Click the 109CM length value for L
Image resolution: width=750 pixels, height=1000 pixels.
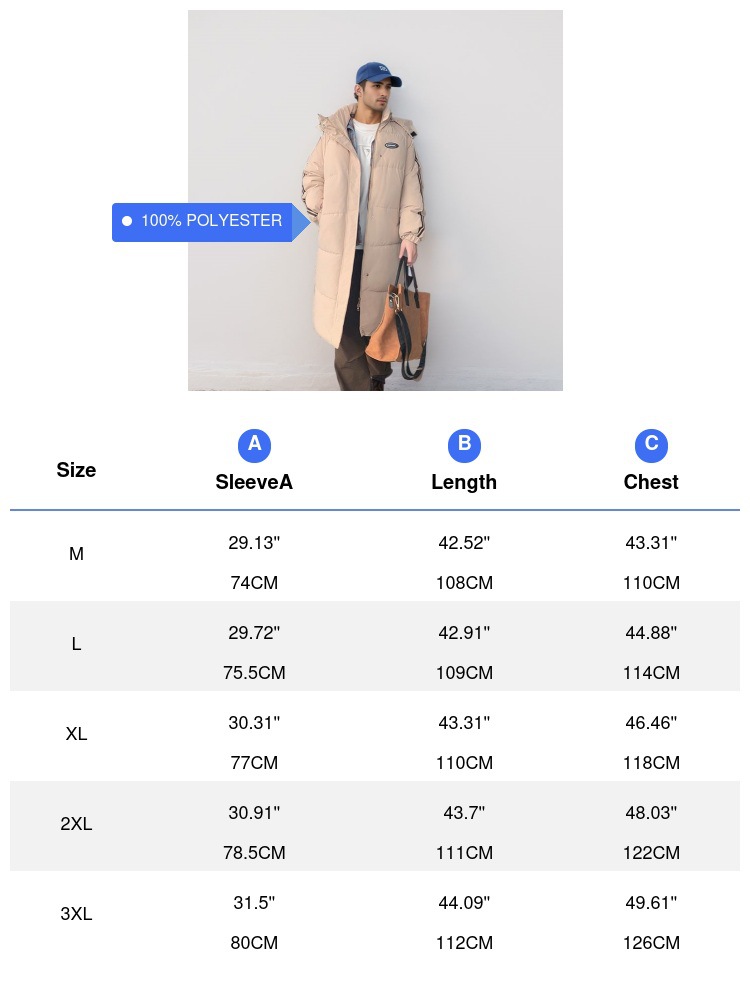464,673
